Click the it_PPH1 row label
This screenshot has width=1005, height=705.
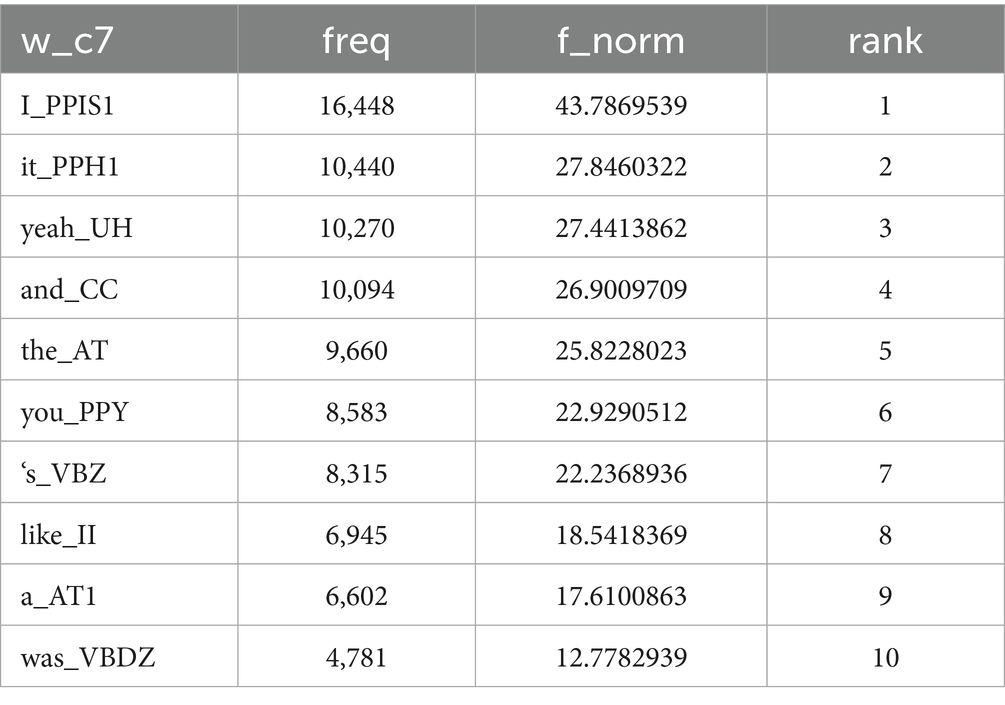coord(70,167)
